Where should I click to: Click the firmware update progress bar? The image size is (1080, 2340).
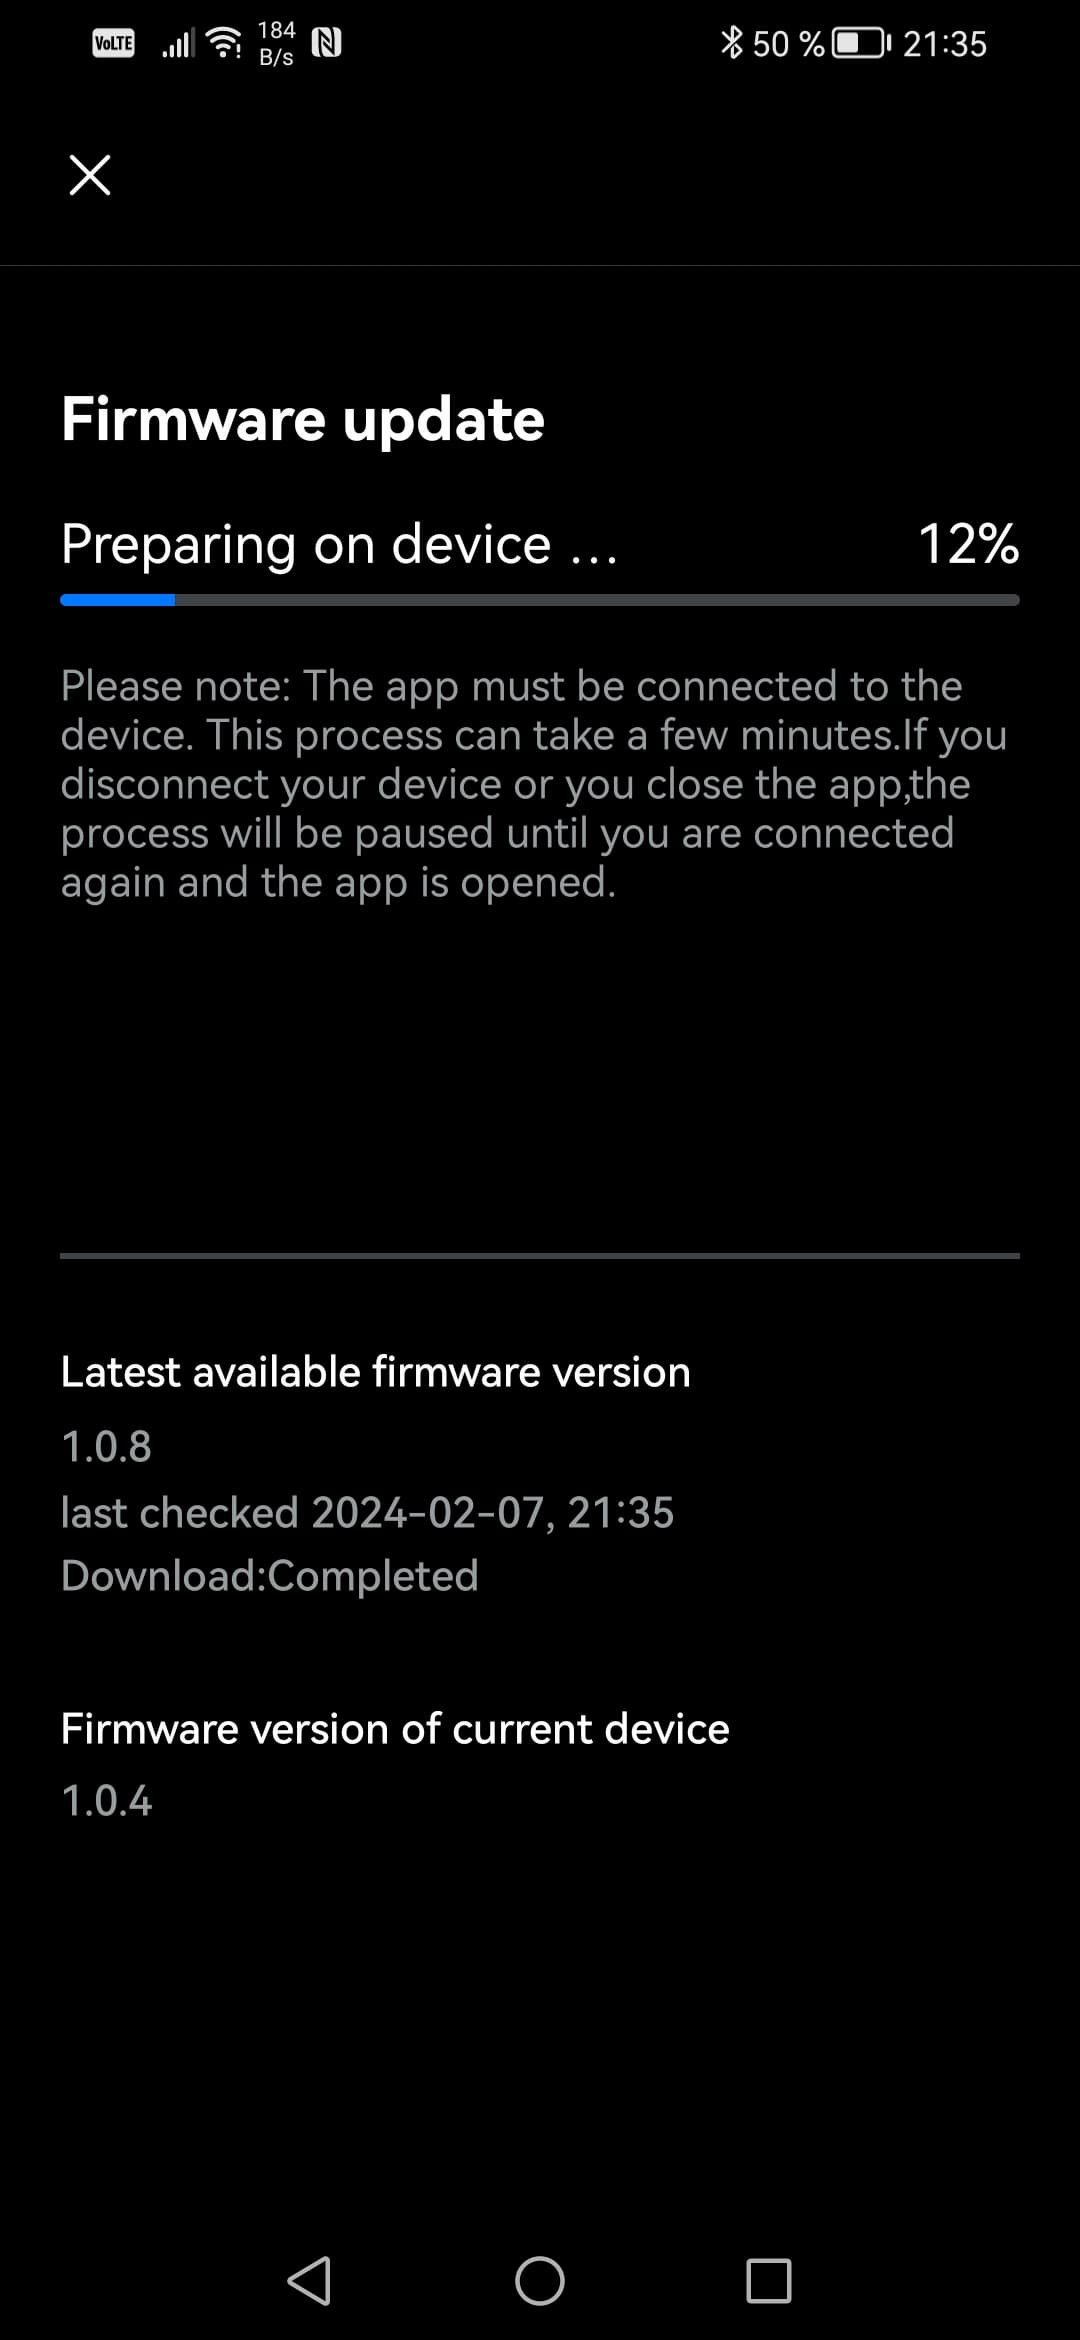pyautogui.click(x=540, y=600)
